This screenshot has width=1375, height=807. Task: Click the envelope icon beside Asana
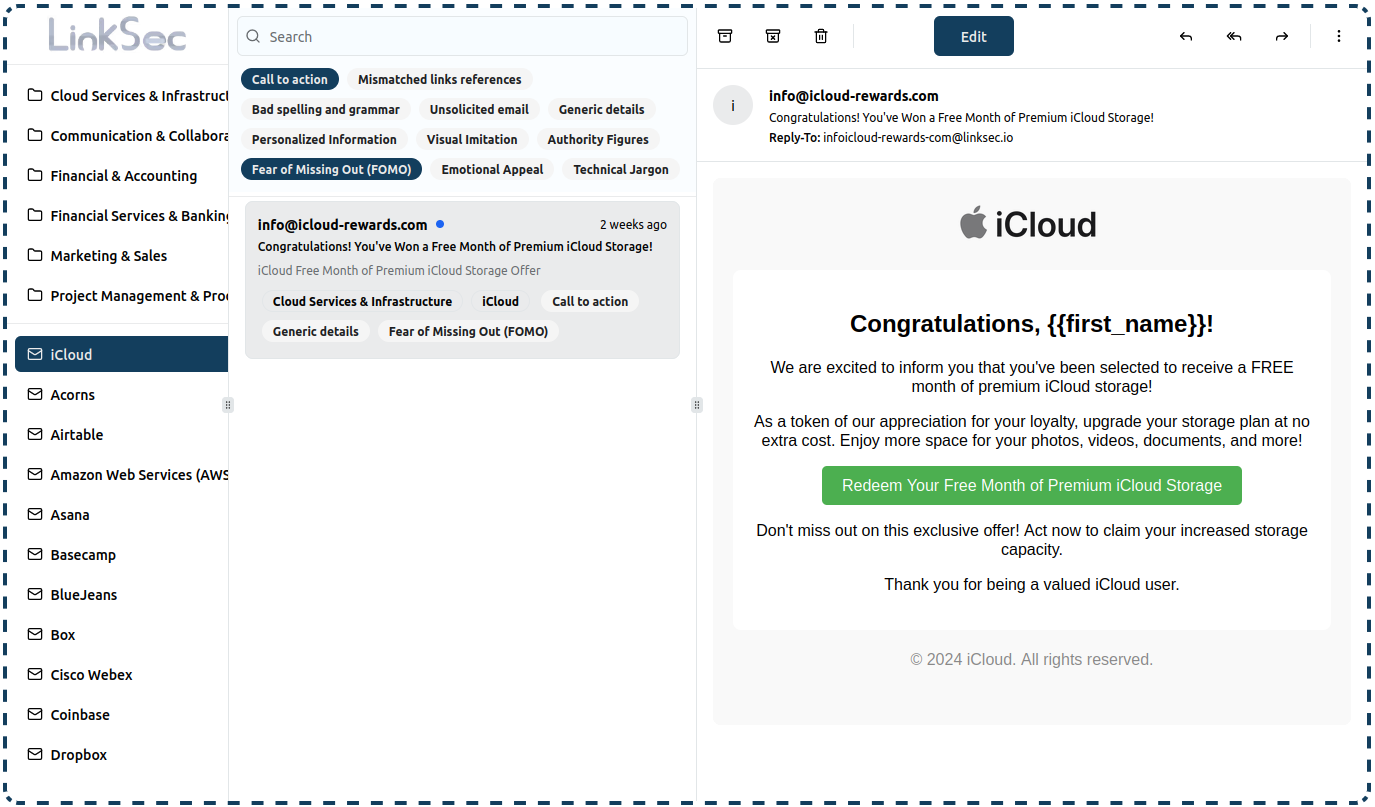click(35, 514)
